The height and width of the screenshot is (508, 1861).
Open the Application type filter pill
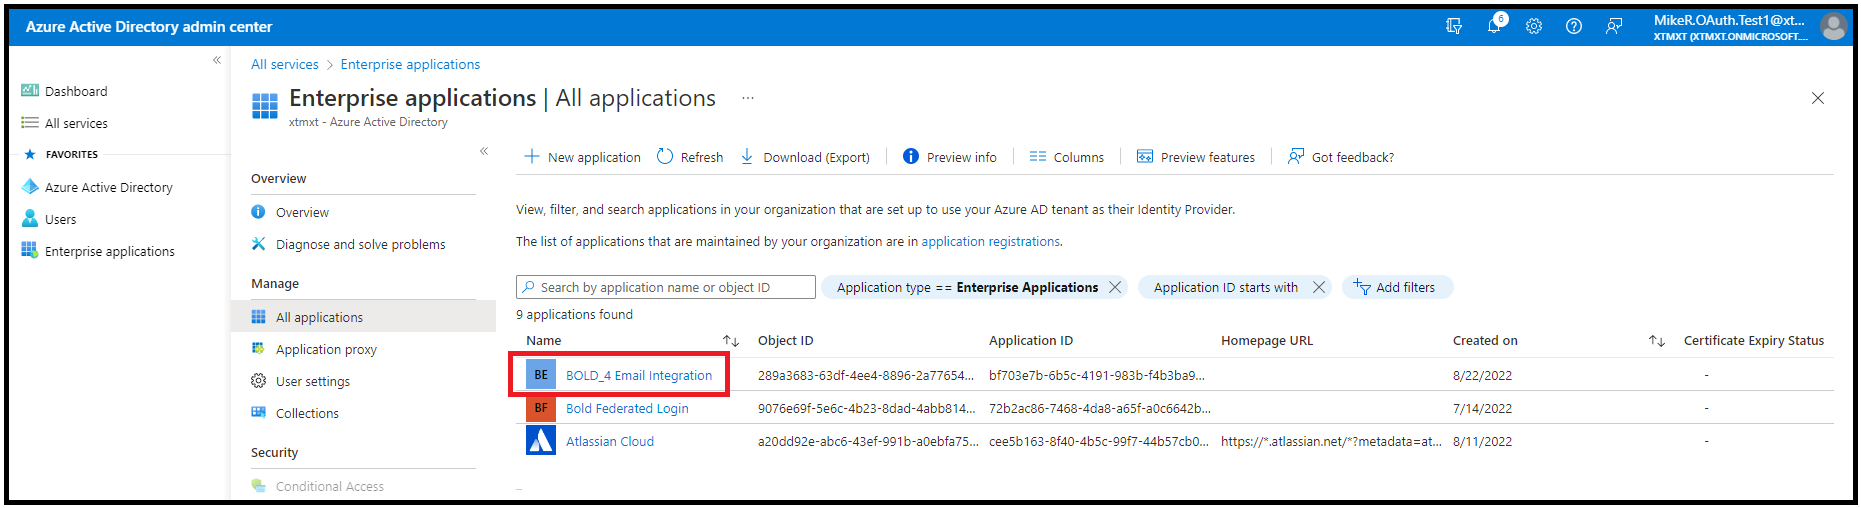point(966,287)
